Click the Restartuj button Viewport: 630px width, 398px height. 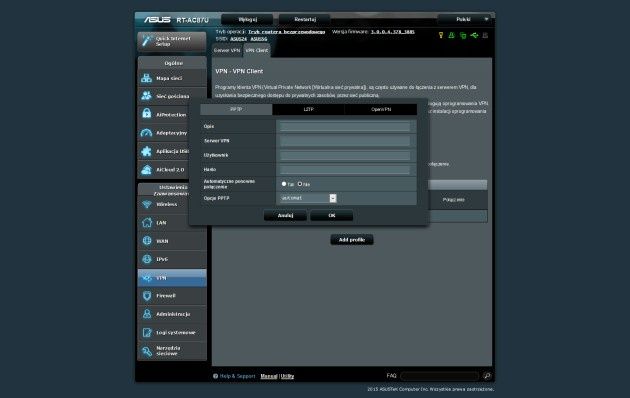click(305, 19)
